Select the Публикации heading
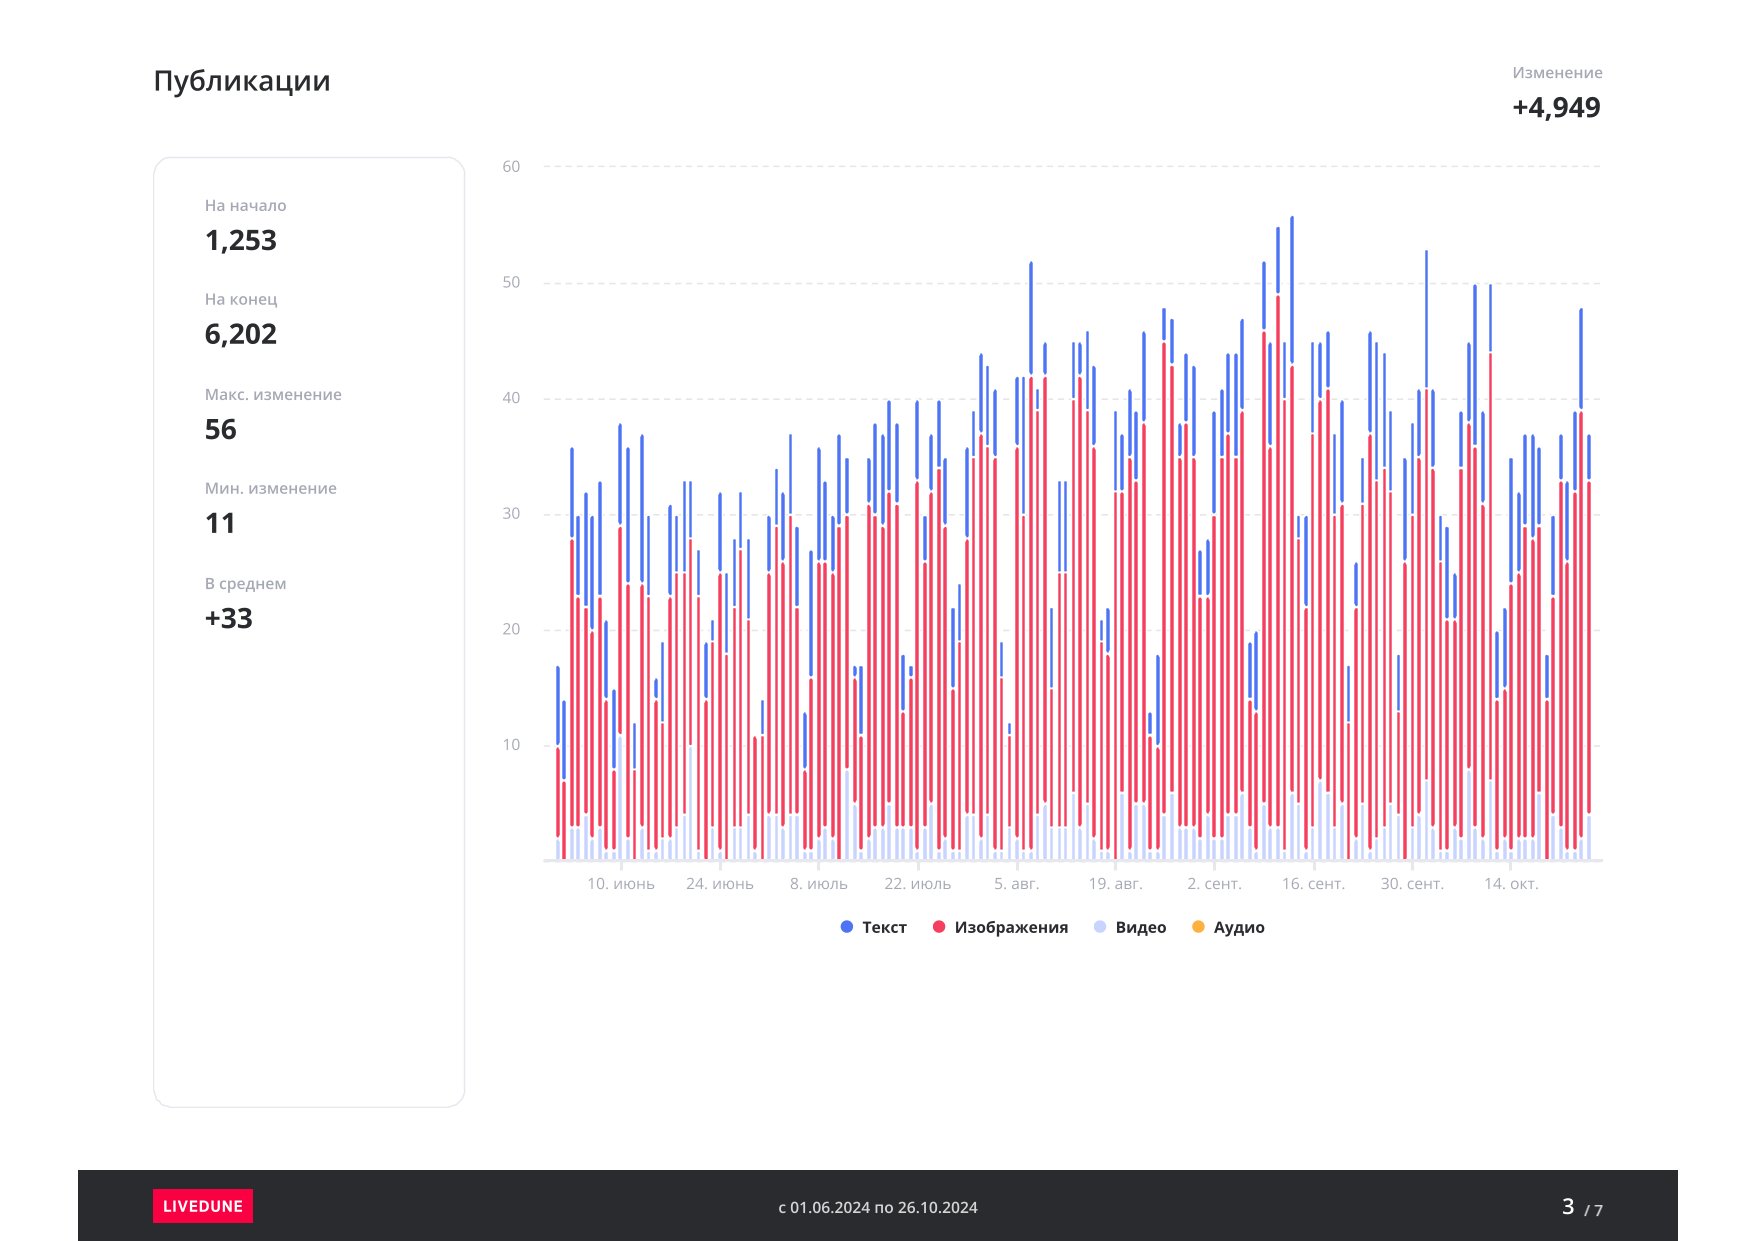 pos(242,81)
